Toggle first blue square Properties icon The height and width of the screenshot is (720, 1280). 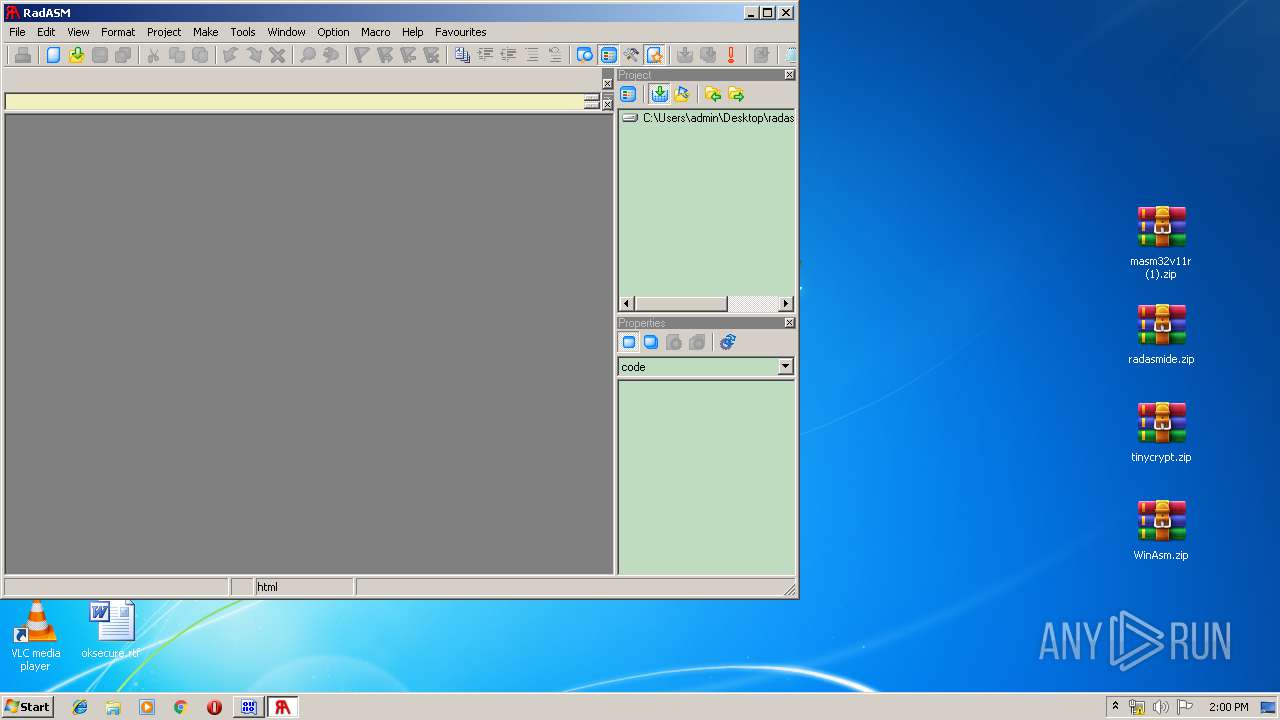pyautogui.click(x=628, y=342)
